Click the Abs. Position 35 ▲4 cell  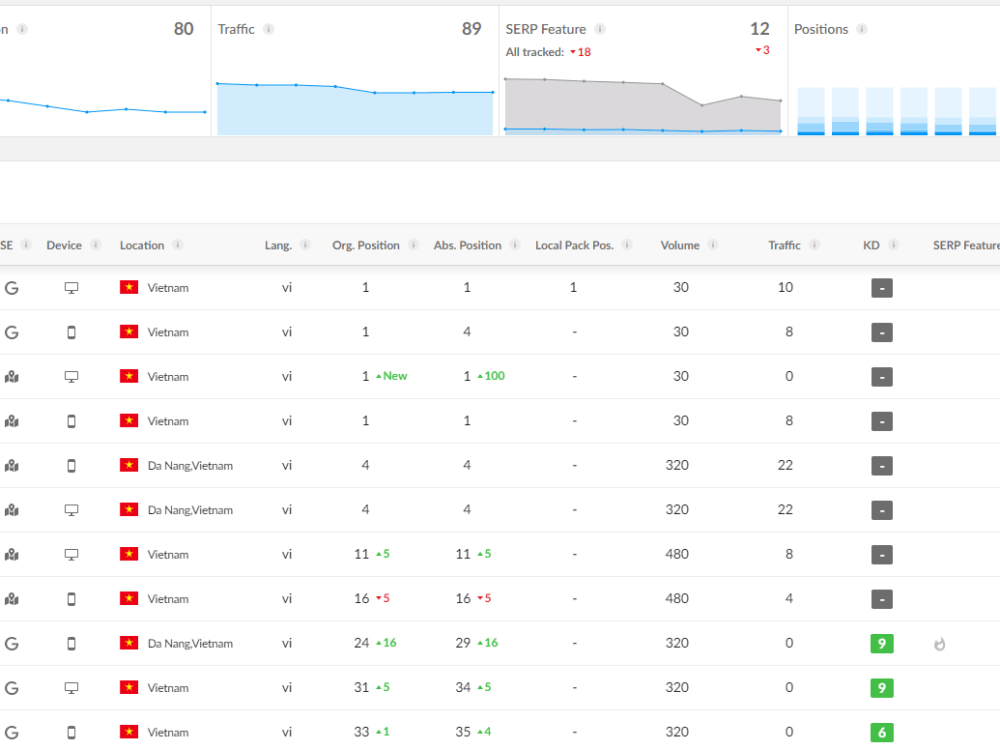pyautogui.click(x=473, y=732)
